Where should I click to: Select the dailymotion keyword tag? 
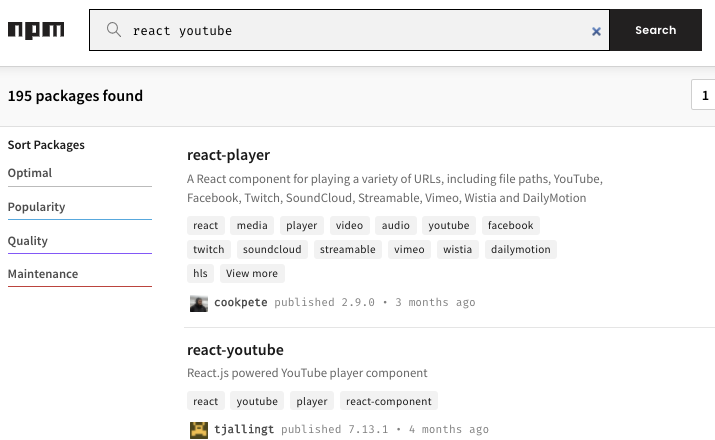coord(521,249)
